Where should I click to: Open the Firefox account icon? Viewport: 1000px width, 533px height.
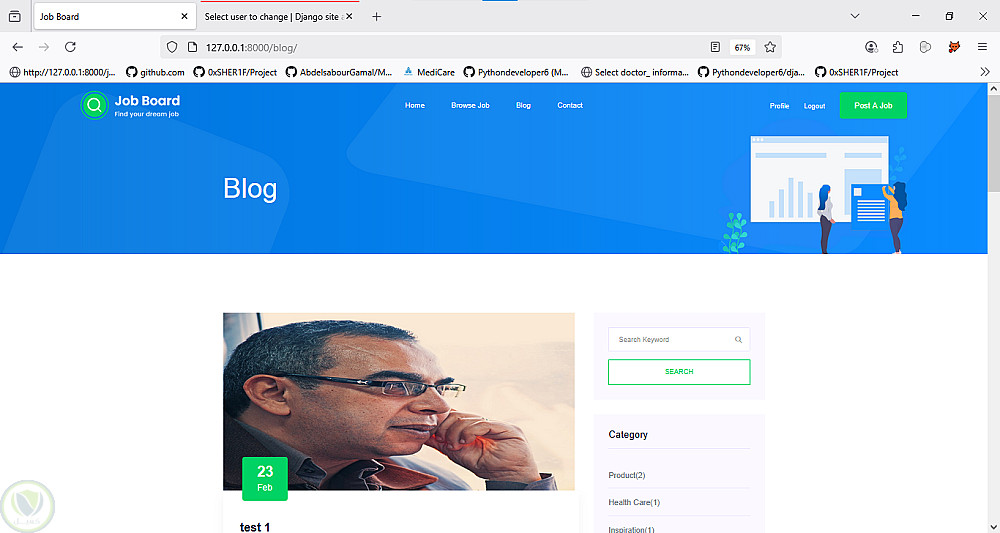(x=871, y=47)
